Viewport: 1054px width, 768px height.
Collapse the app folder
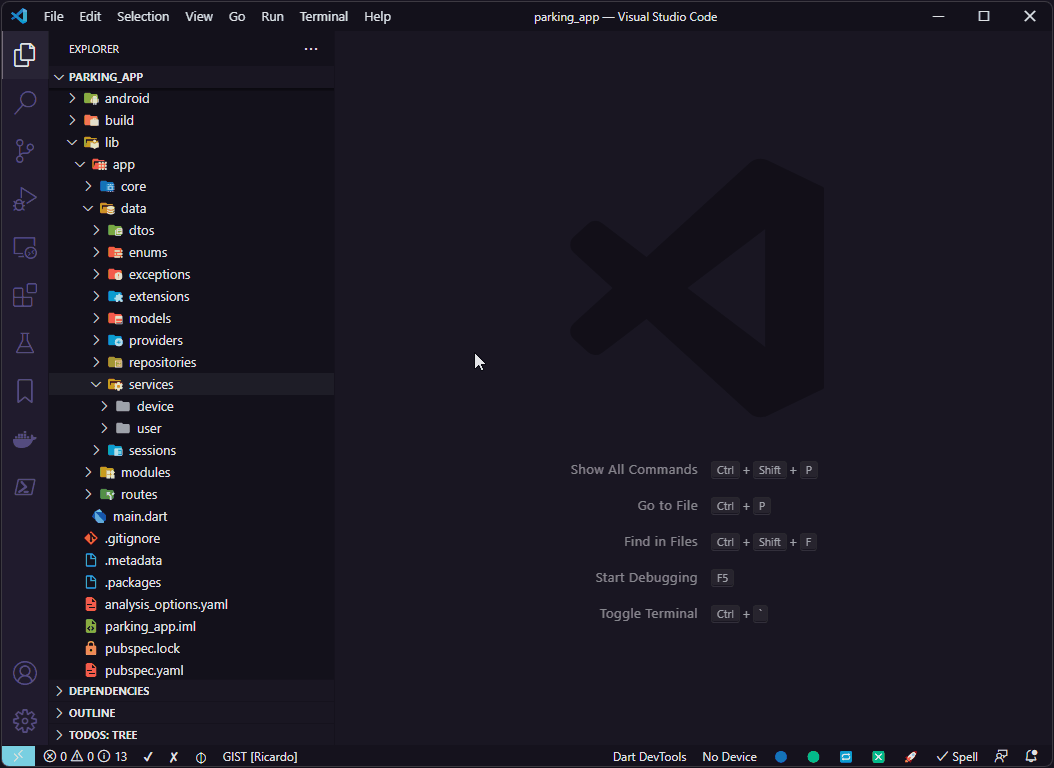[x=192, y=165]
